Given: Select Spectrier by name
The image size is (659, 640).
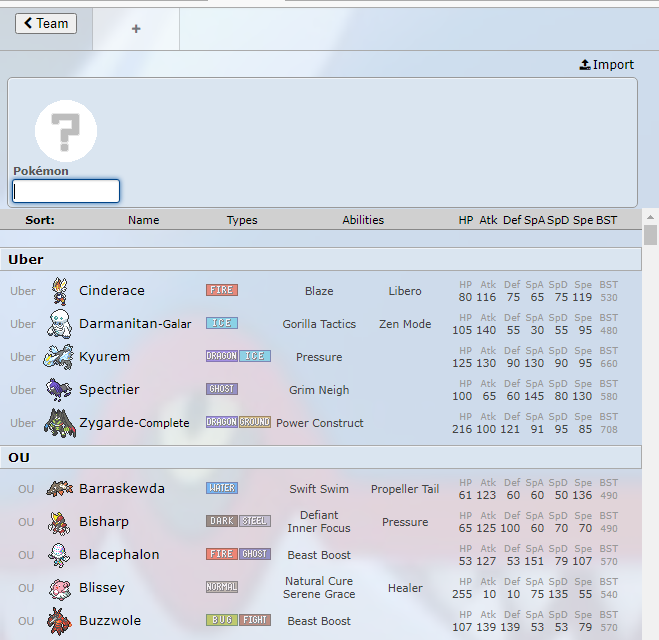Looking at the screenshot, I should [x=109, y=390].
